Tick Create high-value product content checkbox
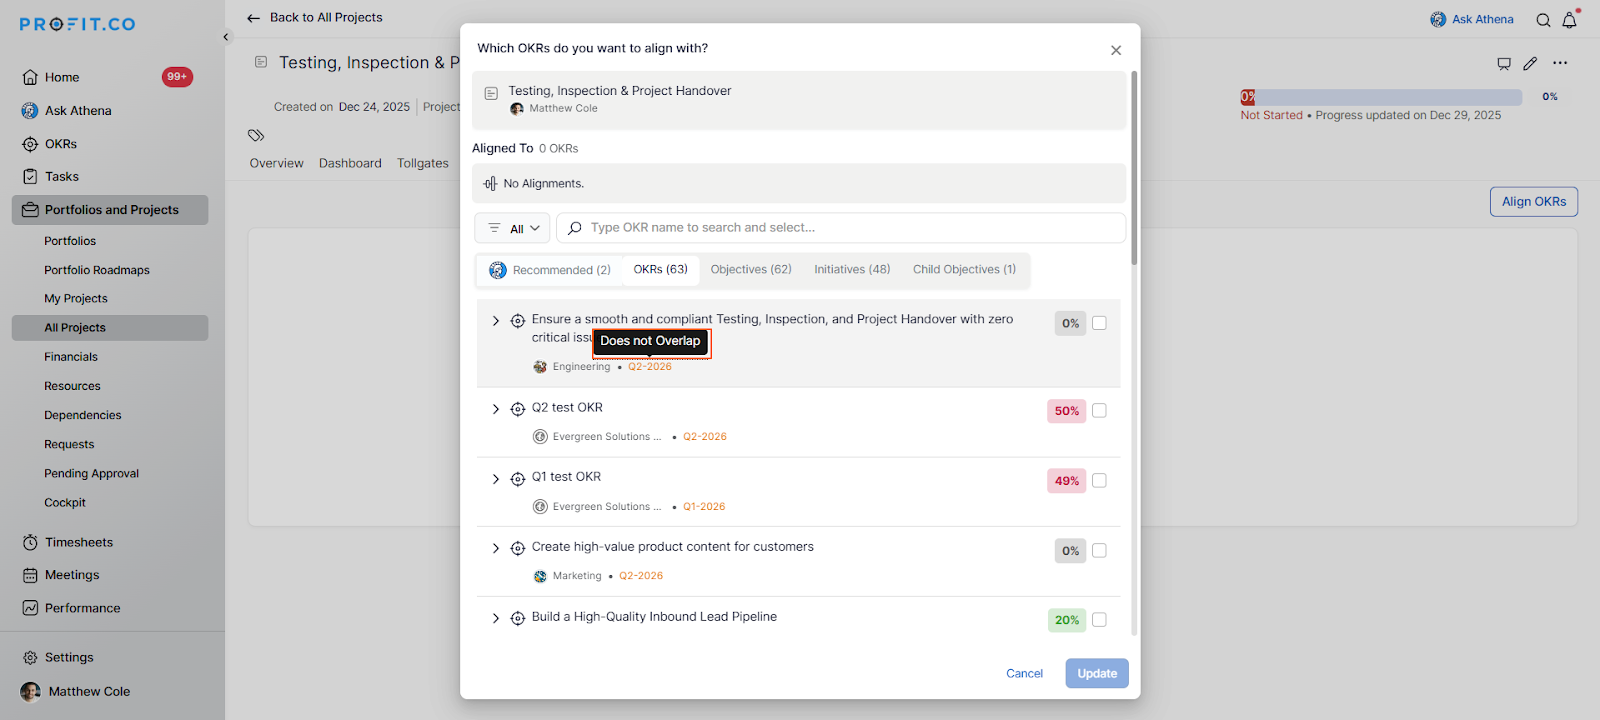The image size is (1600, 720). (x=1099, y=551)
